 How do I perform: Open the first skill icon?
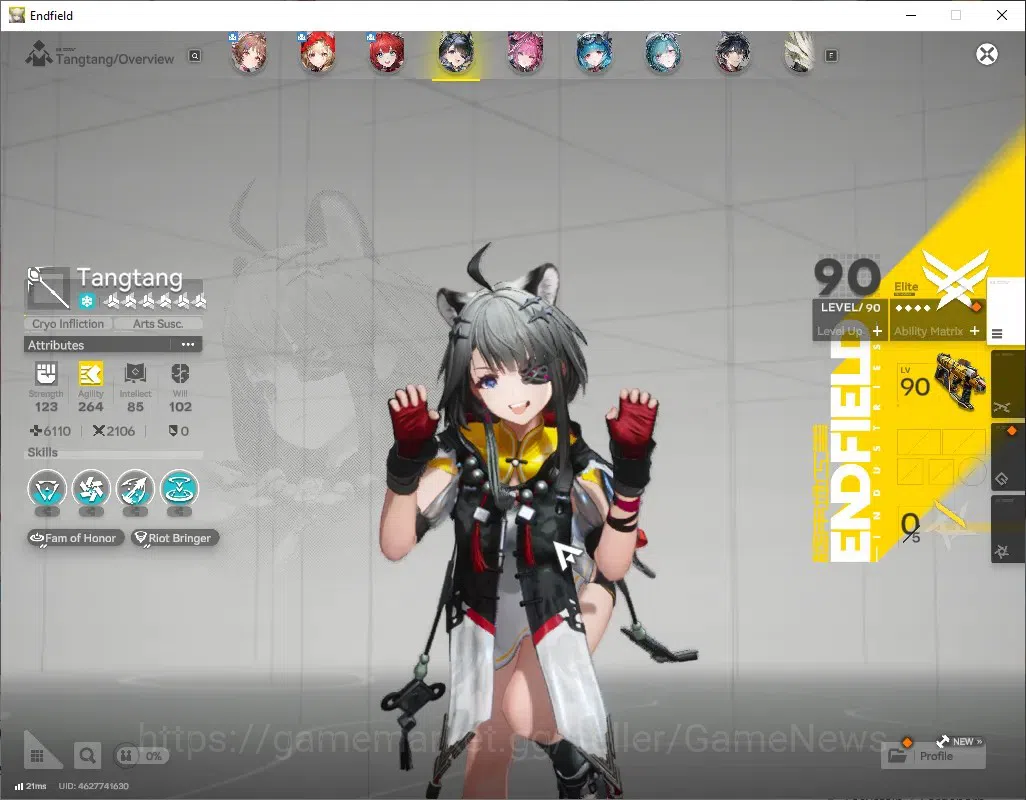click(x=46, y=489)
